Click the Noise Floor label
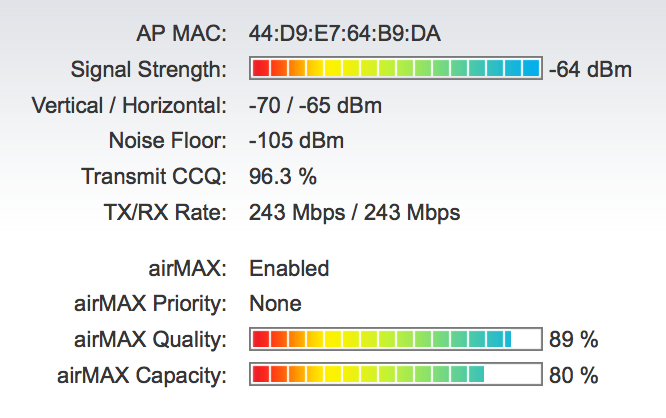This screenshot has height=418, width=666. 167,142
